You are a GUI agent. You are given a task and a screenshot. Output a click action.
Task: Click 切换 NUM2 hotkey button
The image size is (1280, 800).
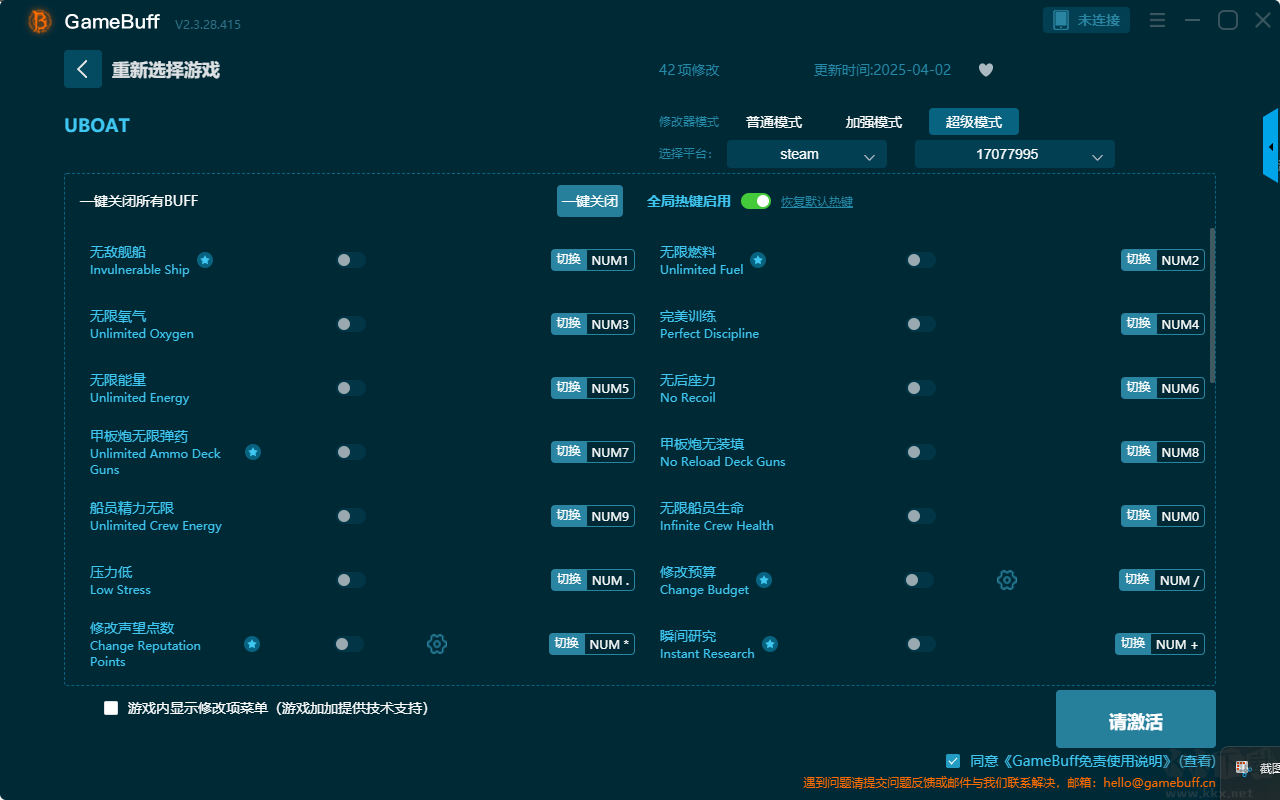point(1163,260)
